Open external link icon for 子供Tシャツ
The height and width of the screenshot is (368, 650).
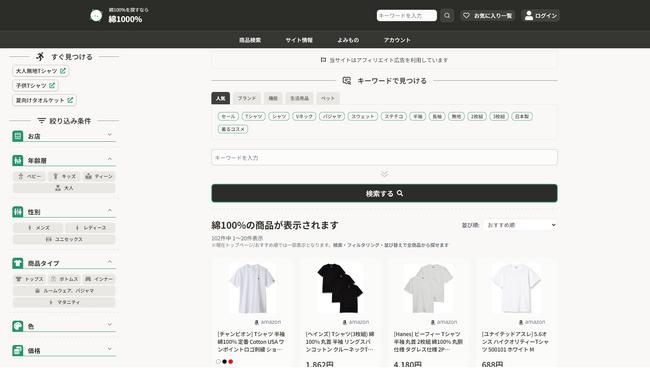[52, 85]
